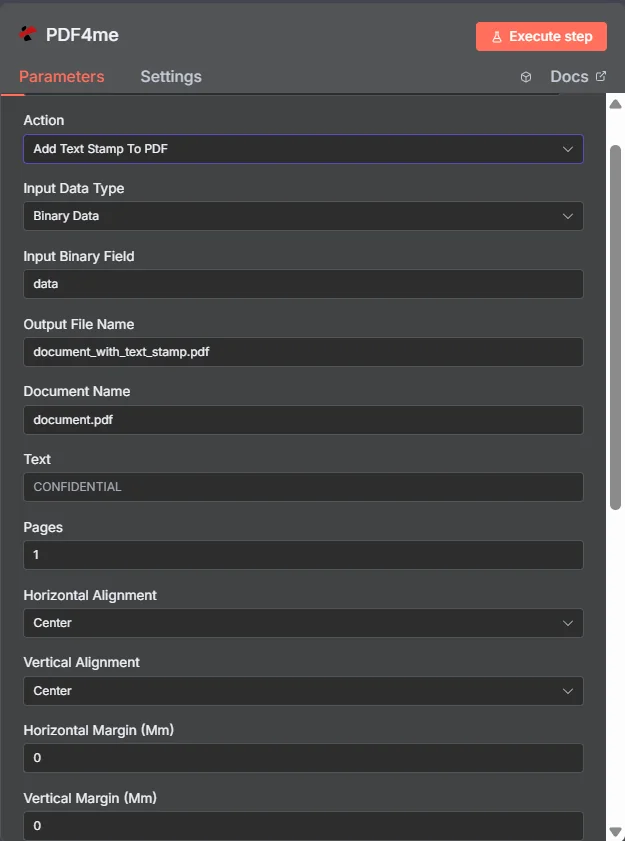Click the Text field showing CONFIDENTIAL
Screen dimensions: 625x841
303,487
